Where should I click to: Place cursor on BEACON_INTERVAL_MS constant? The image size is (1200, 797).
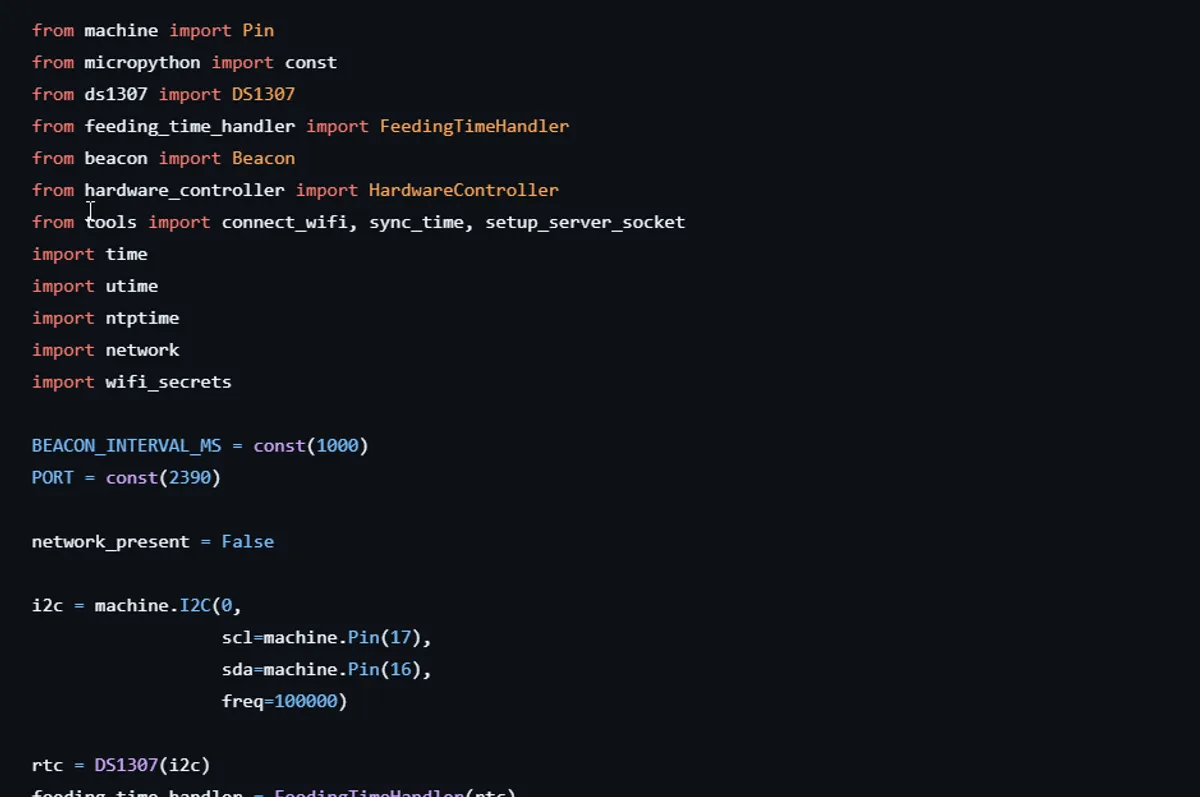pyautogui.click(x=126, y=446)
